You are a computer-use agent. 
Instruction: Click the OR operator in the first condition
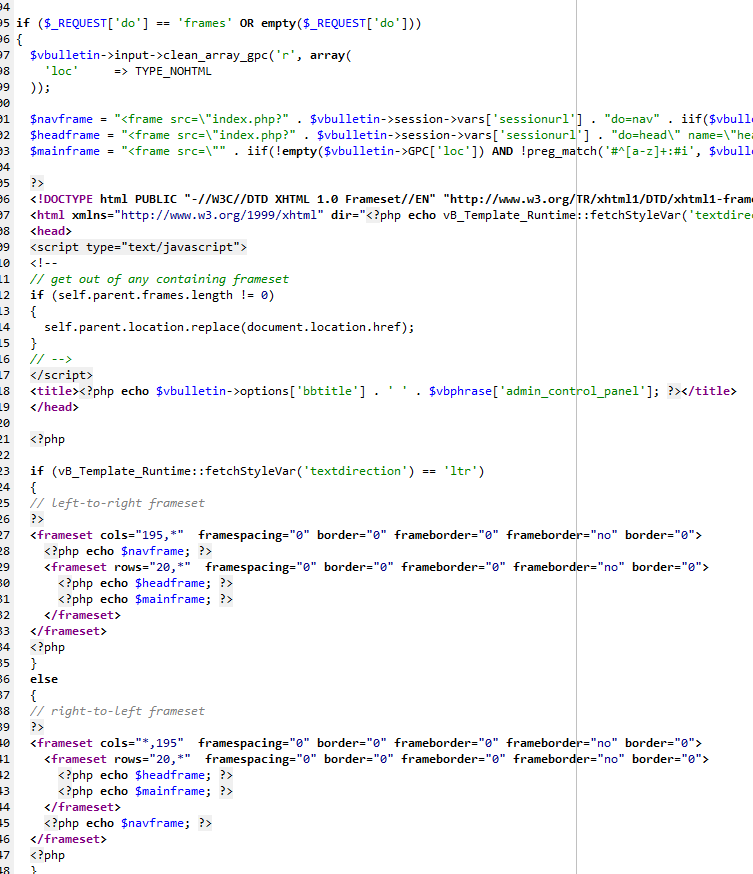point(247,23)
